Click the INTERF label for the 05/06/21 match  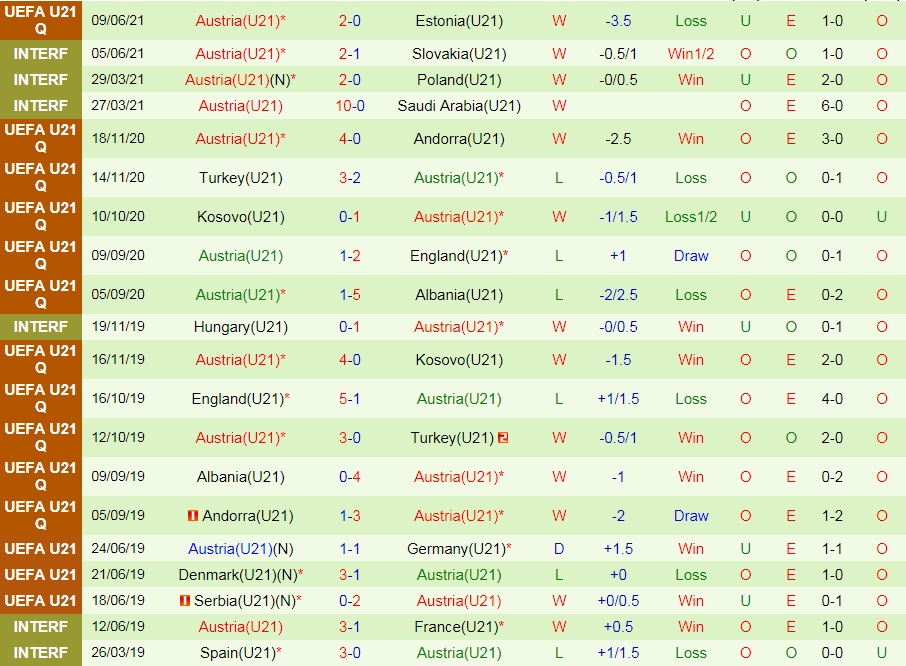41,54
